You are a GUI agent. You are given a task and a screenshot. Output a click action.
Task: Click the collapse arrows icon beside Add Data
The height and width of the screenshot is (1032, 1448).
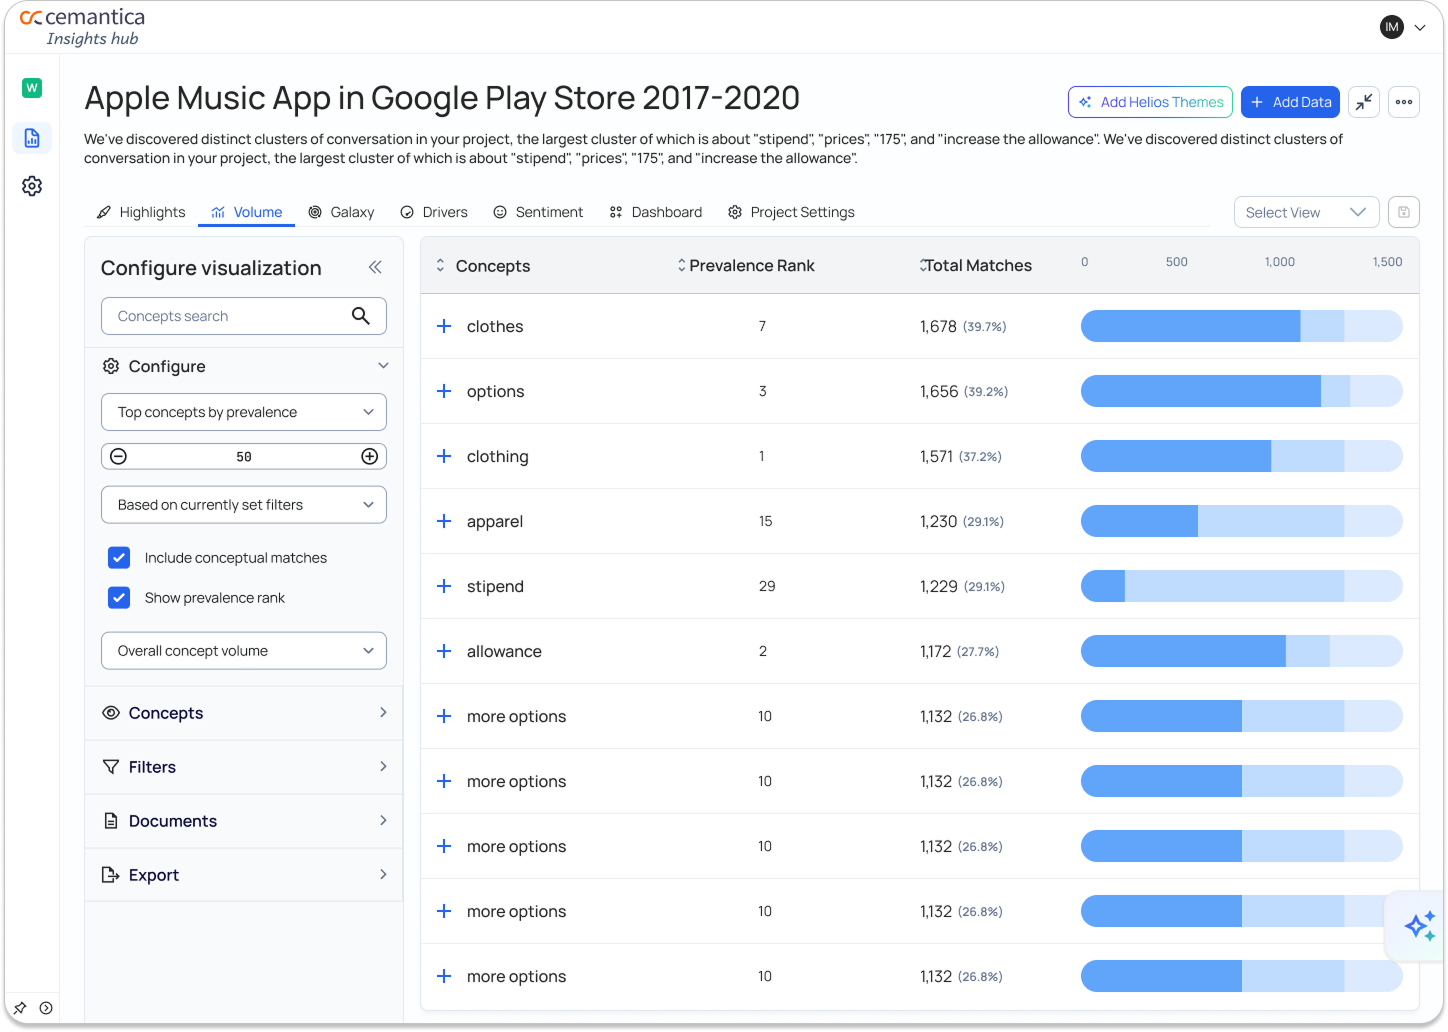click(1364, 102)
